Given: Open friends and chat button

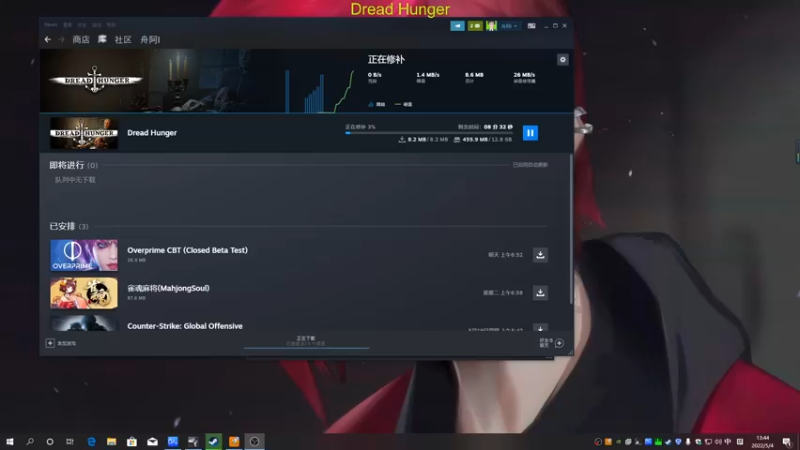Looking at the screenshot, I should click(x=552, y=343).
